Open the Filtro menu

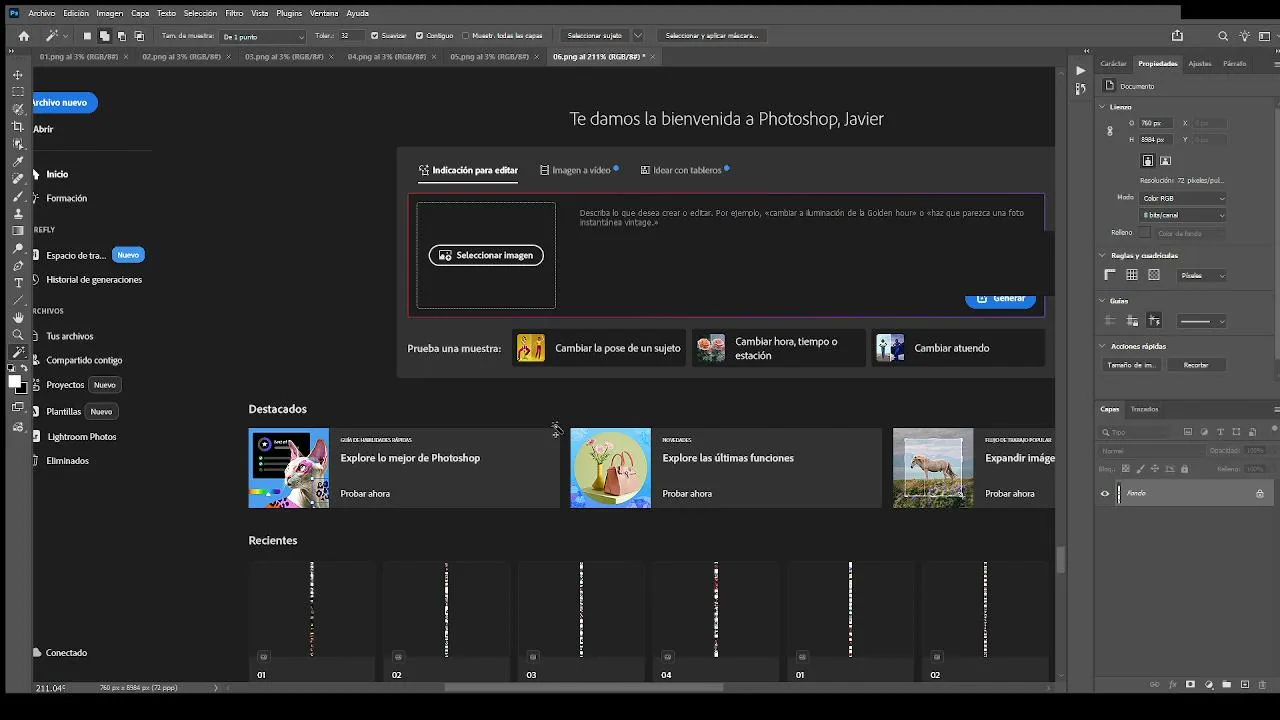coord(234,13)
